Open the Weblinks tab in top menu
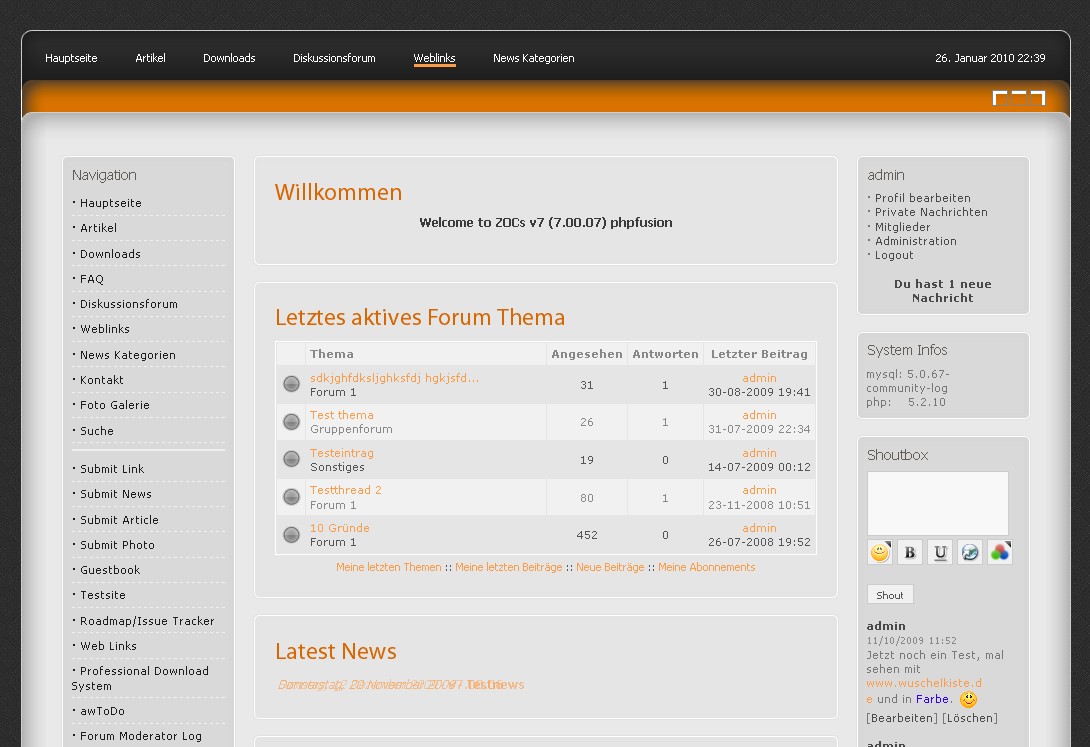1090x747 pixels. (x=434, y=58)
